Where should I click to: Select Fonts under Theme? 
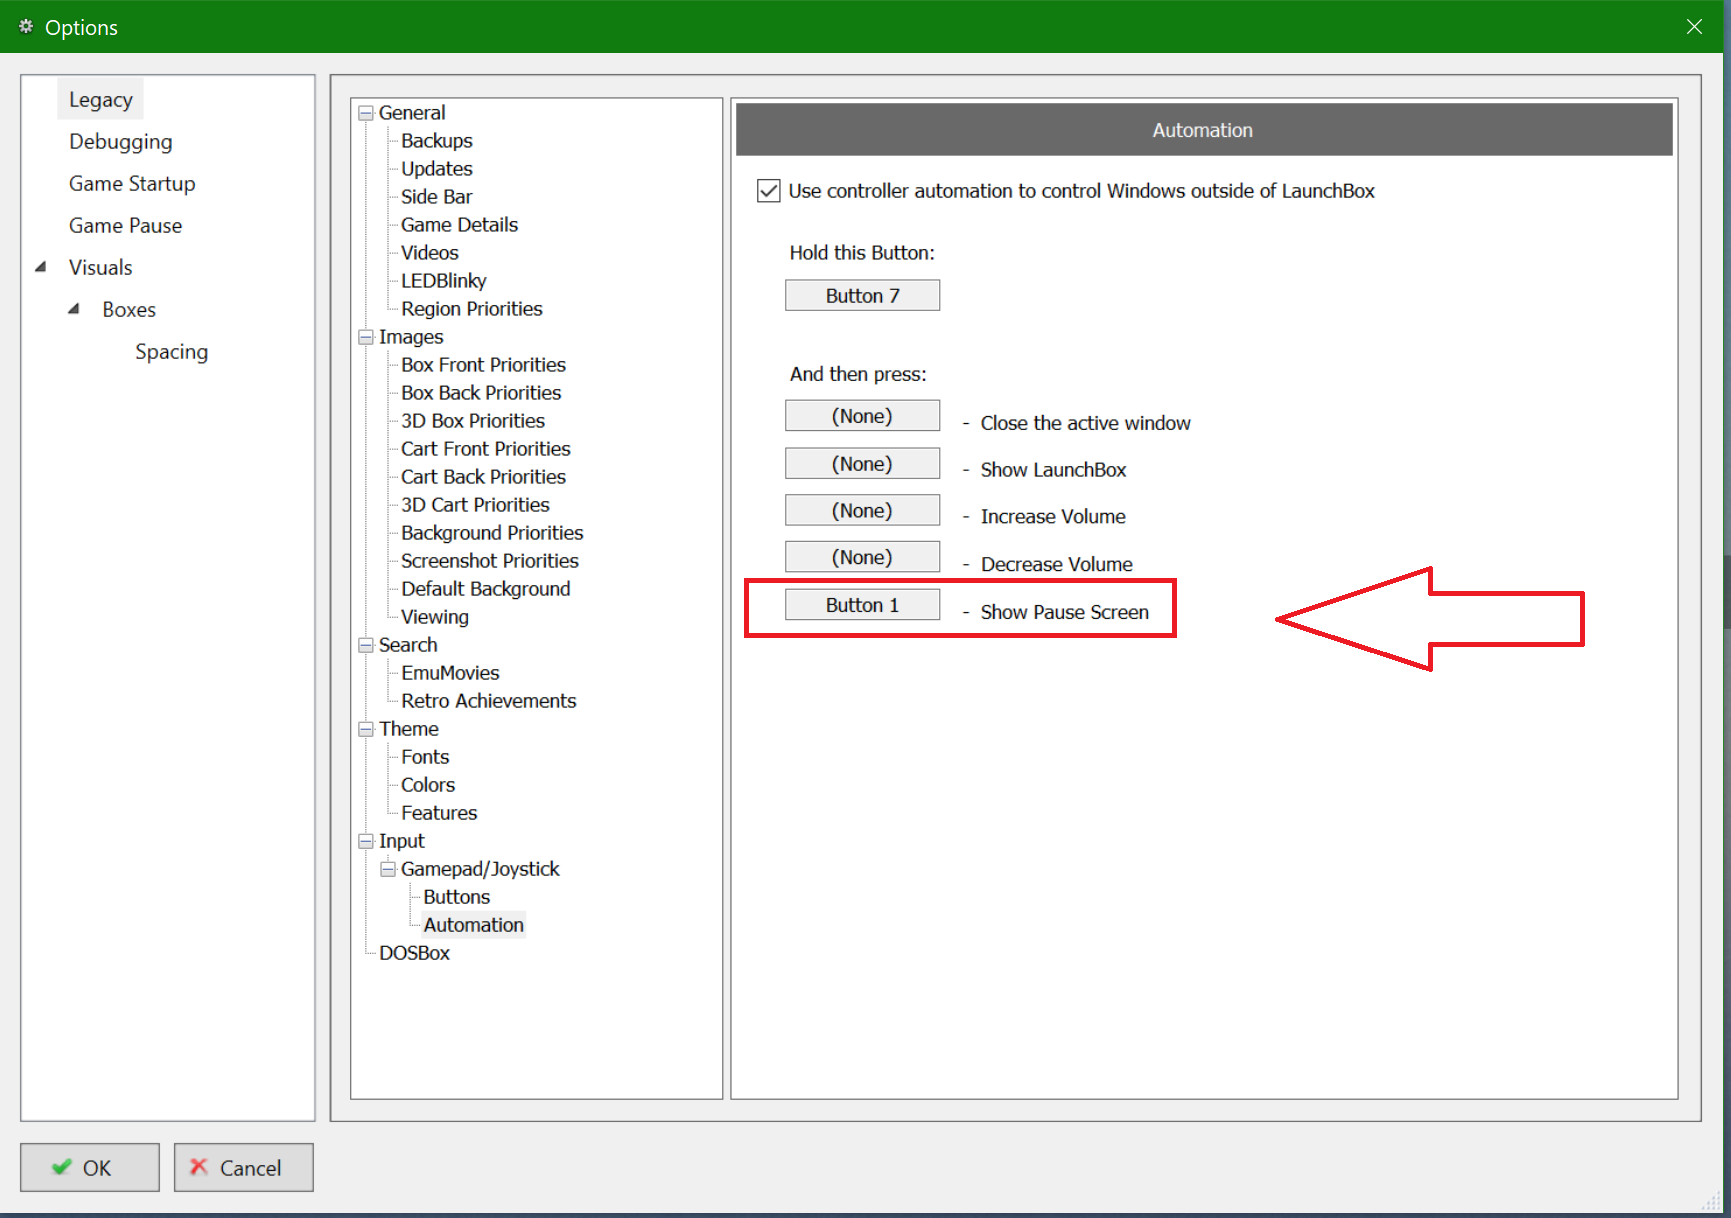tap(425, 757)
